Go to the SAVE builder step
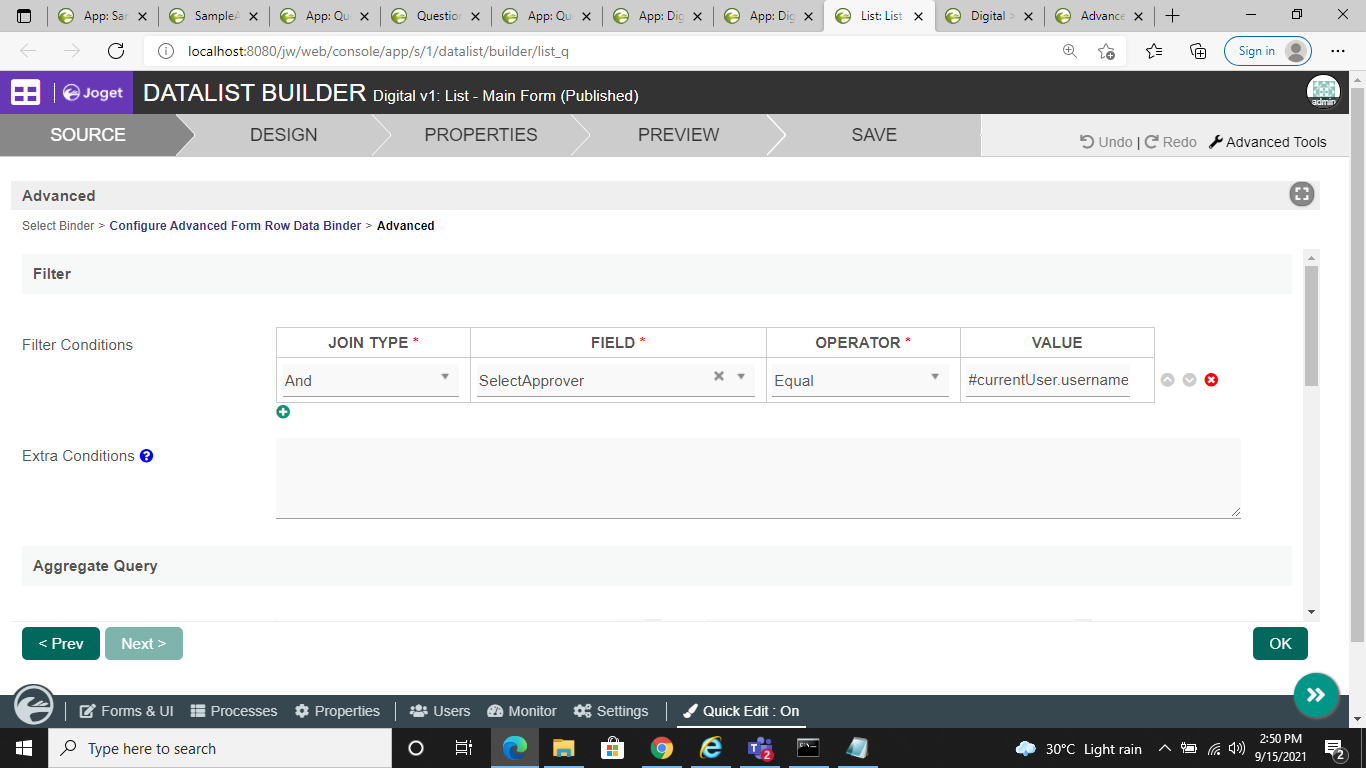 pyautogui.click(x=874, y=135)
